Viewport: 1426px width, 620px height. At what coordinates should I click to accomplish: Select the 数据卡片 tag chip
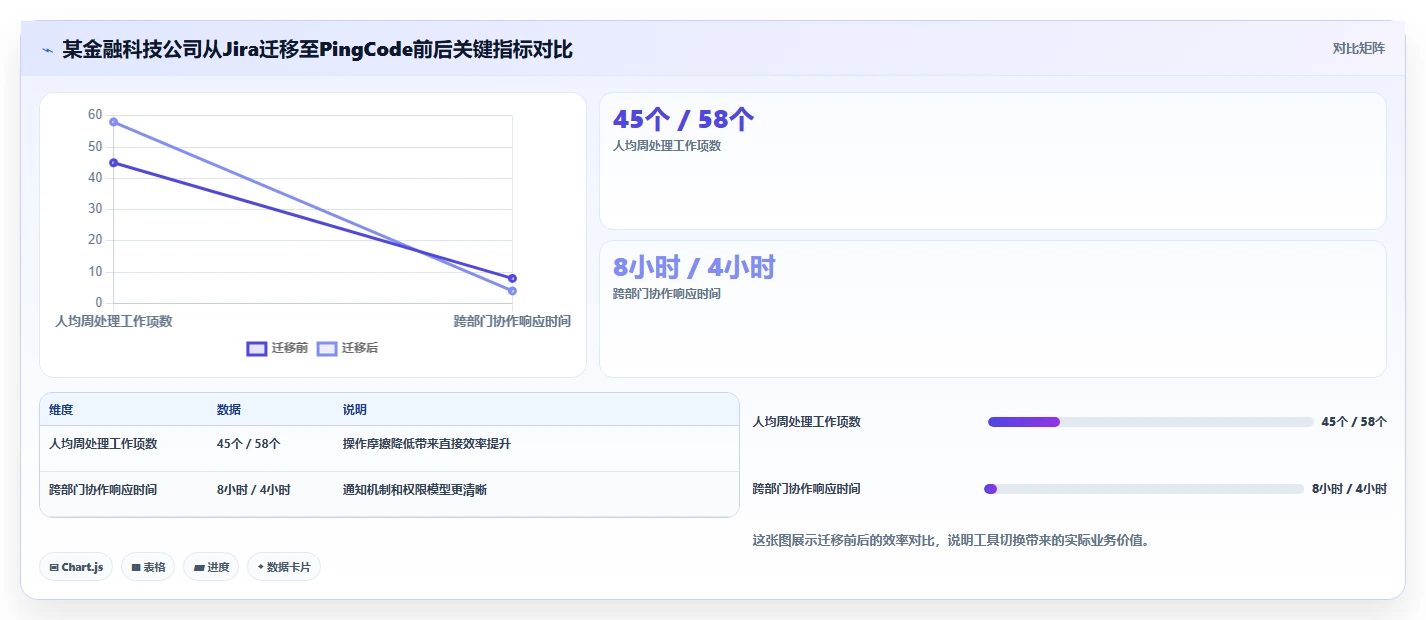[284, 567]
